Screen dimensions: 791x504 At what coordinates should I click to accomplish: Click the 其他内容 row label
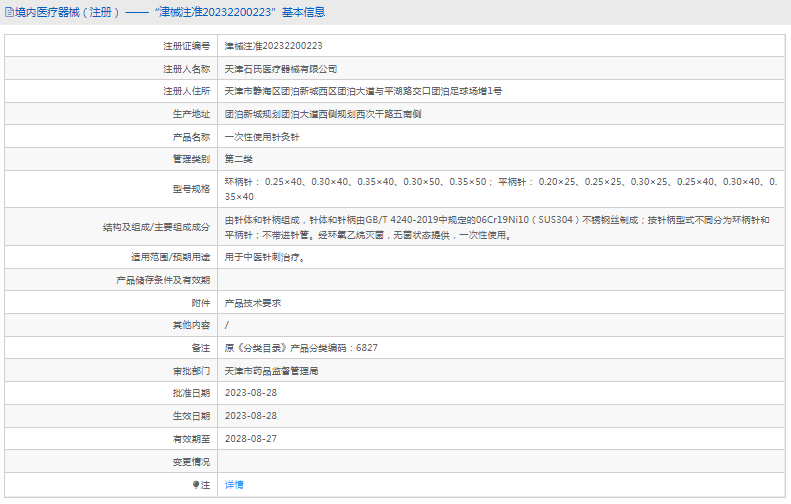tap(191, 325)
